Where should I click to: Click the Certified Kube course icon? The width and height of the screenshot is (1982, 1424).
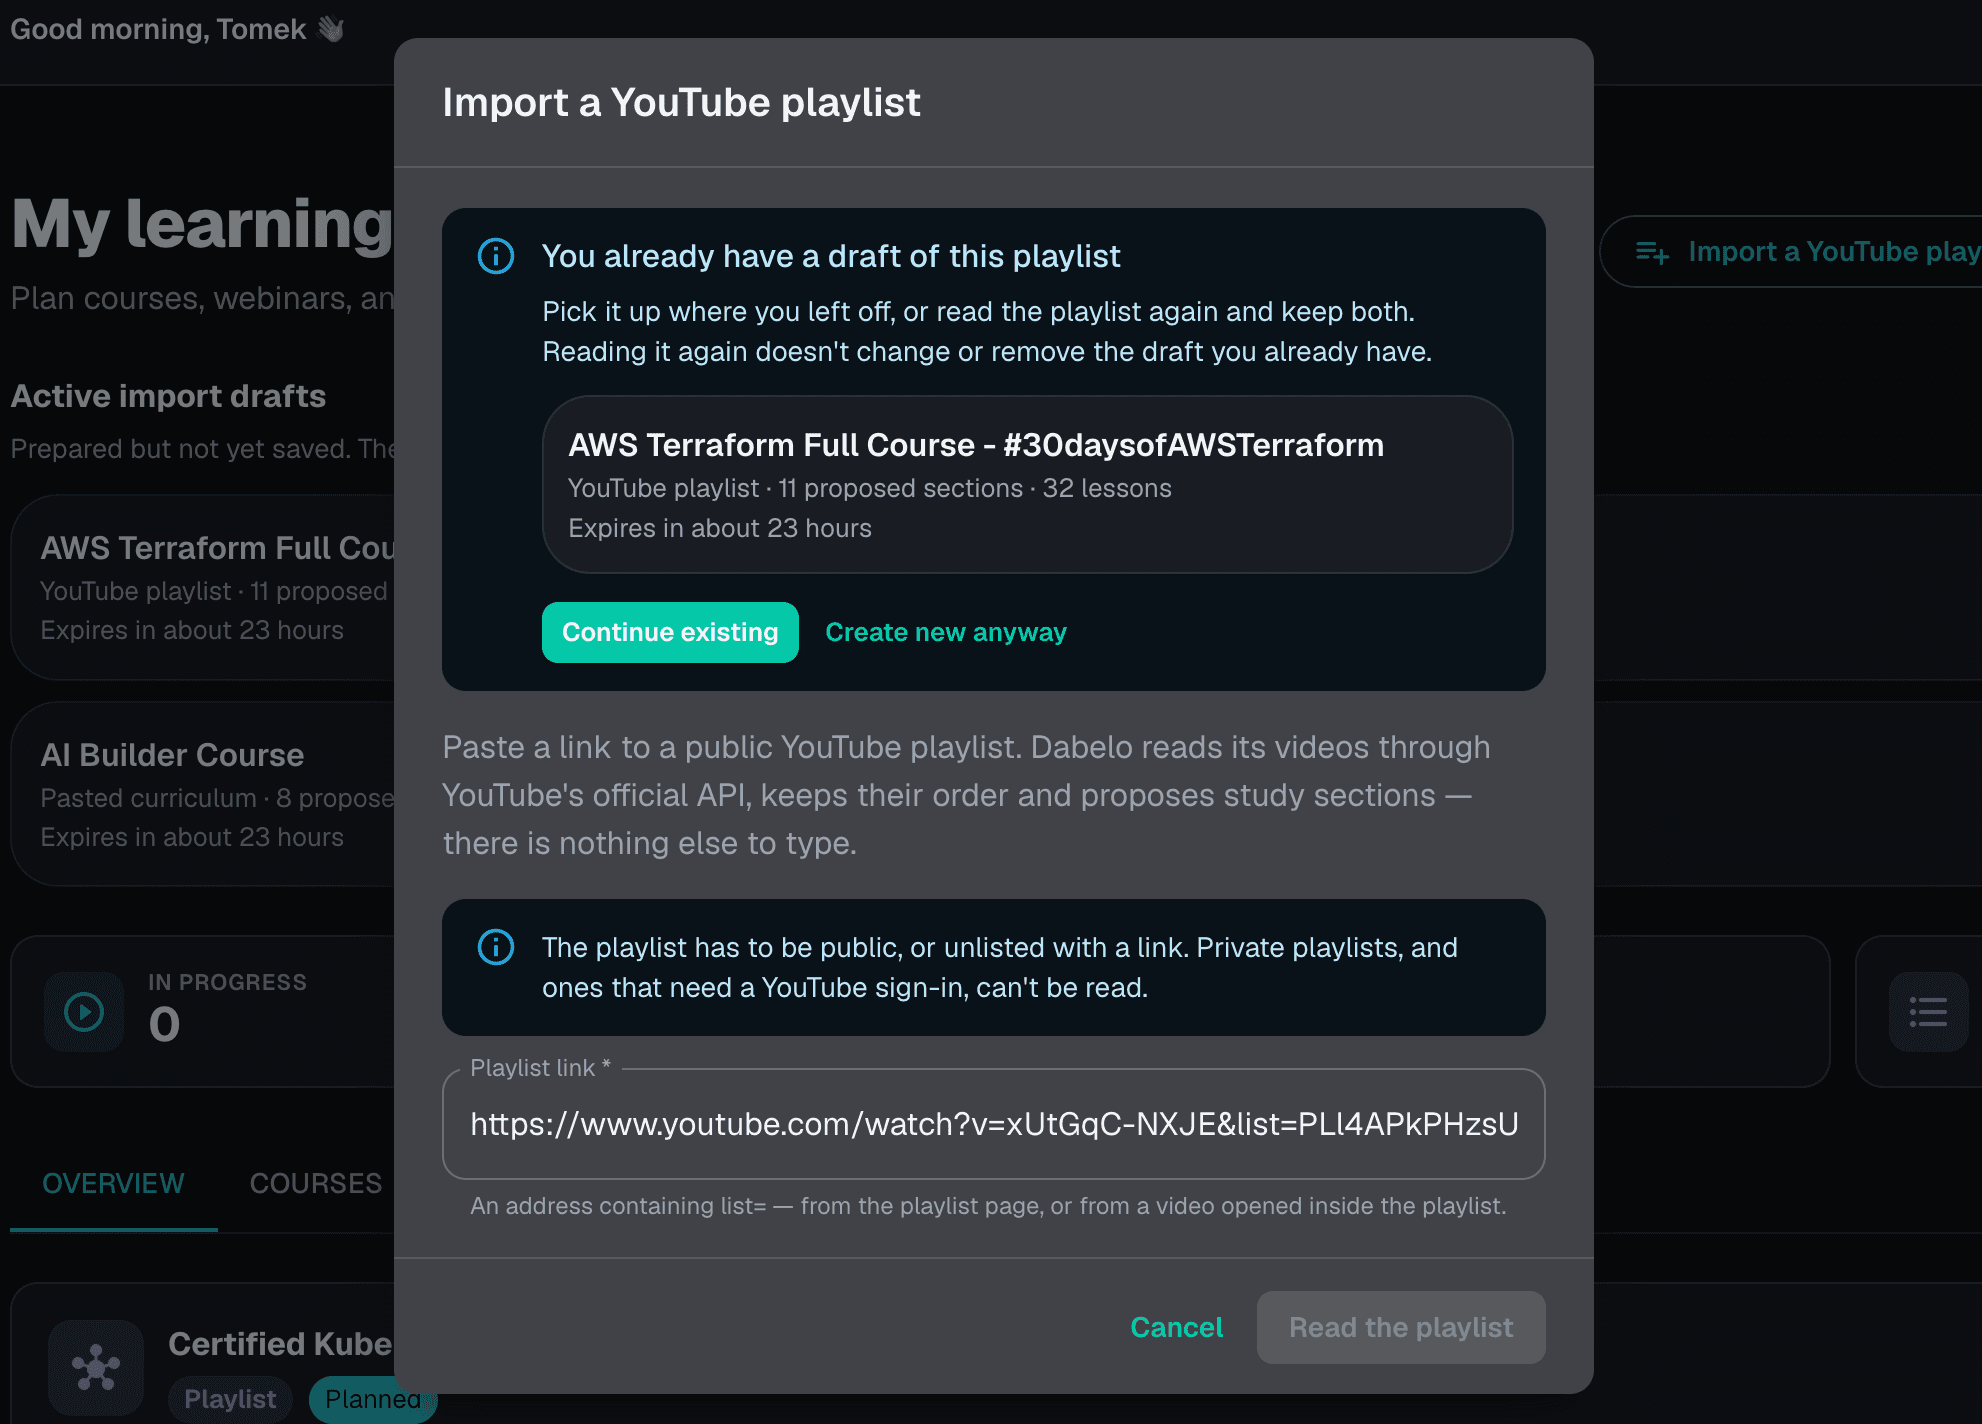96,1367
